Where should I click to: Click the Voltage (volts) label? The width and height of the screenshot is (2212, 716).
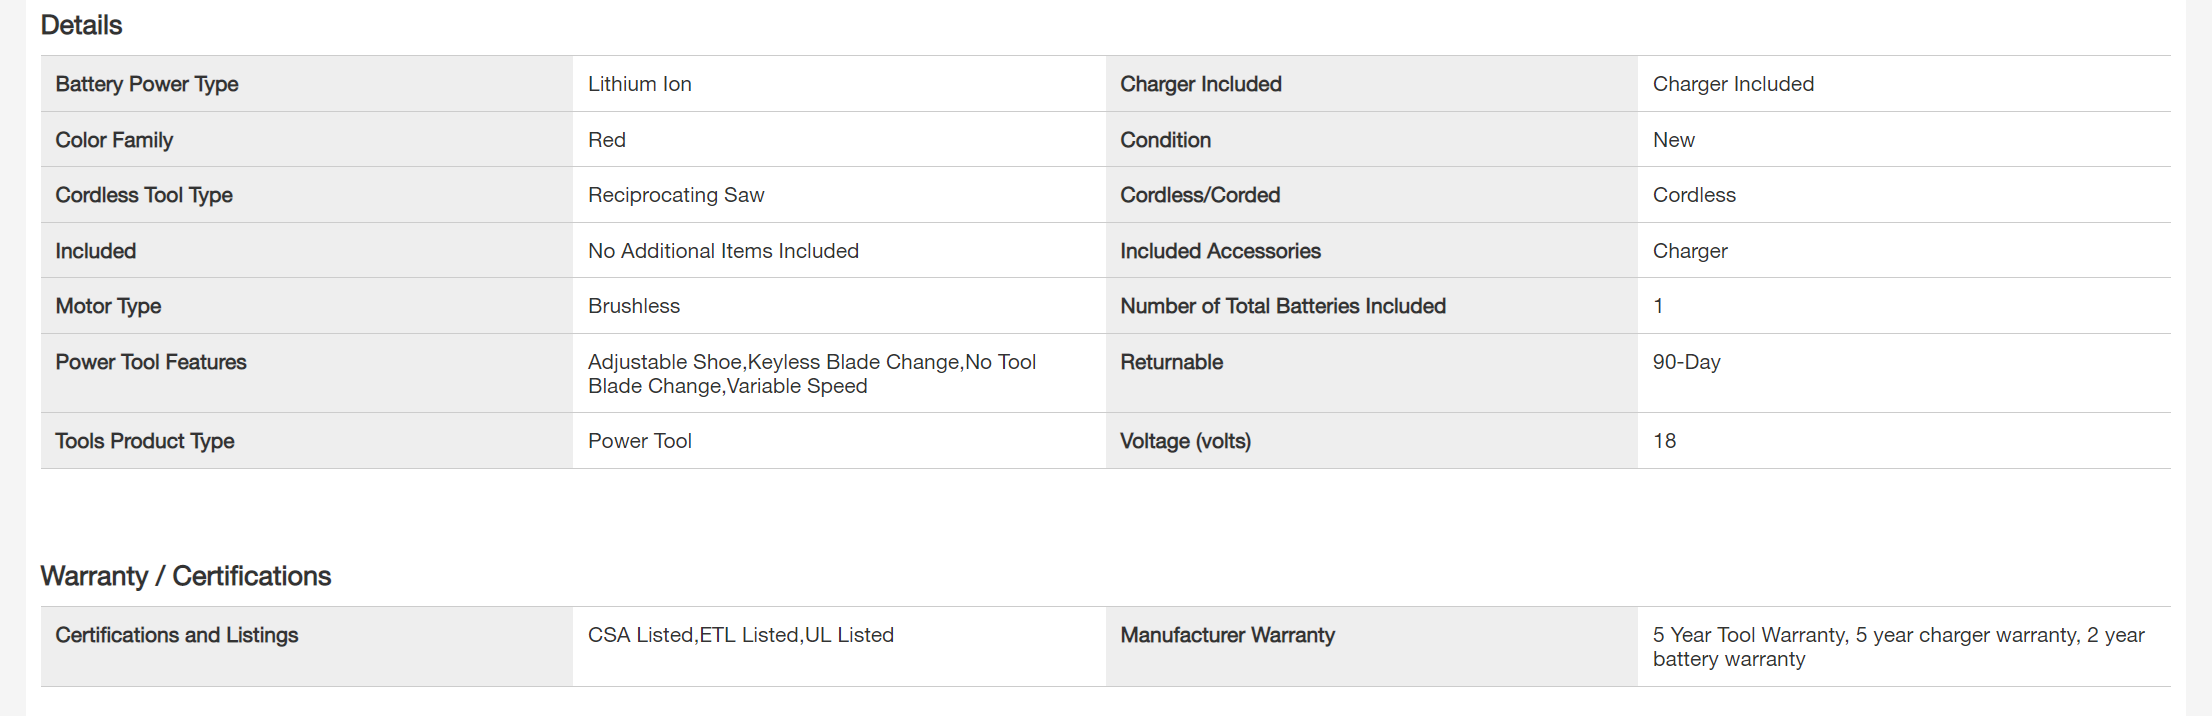tap(1185, 442)
